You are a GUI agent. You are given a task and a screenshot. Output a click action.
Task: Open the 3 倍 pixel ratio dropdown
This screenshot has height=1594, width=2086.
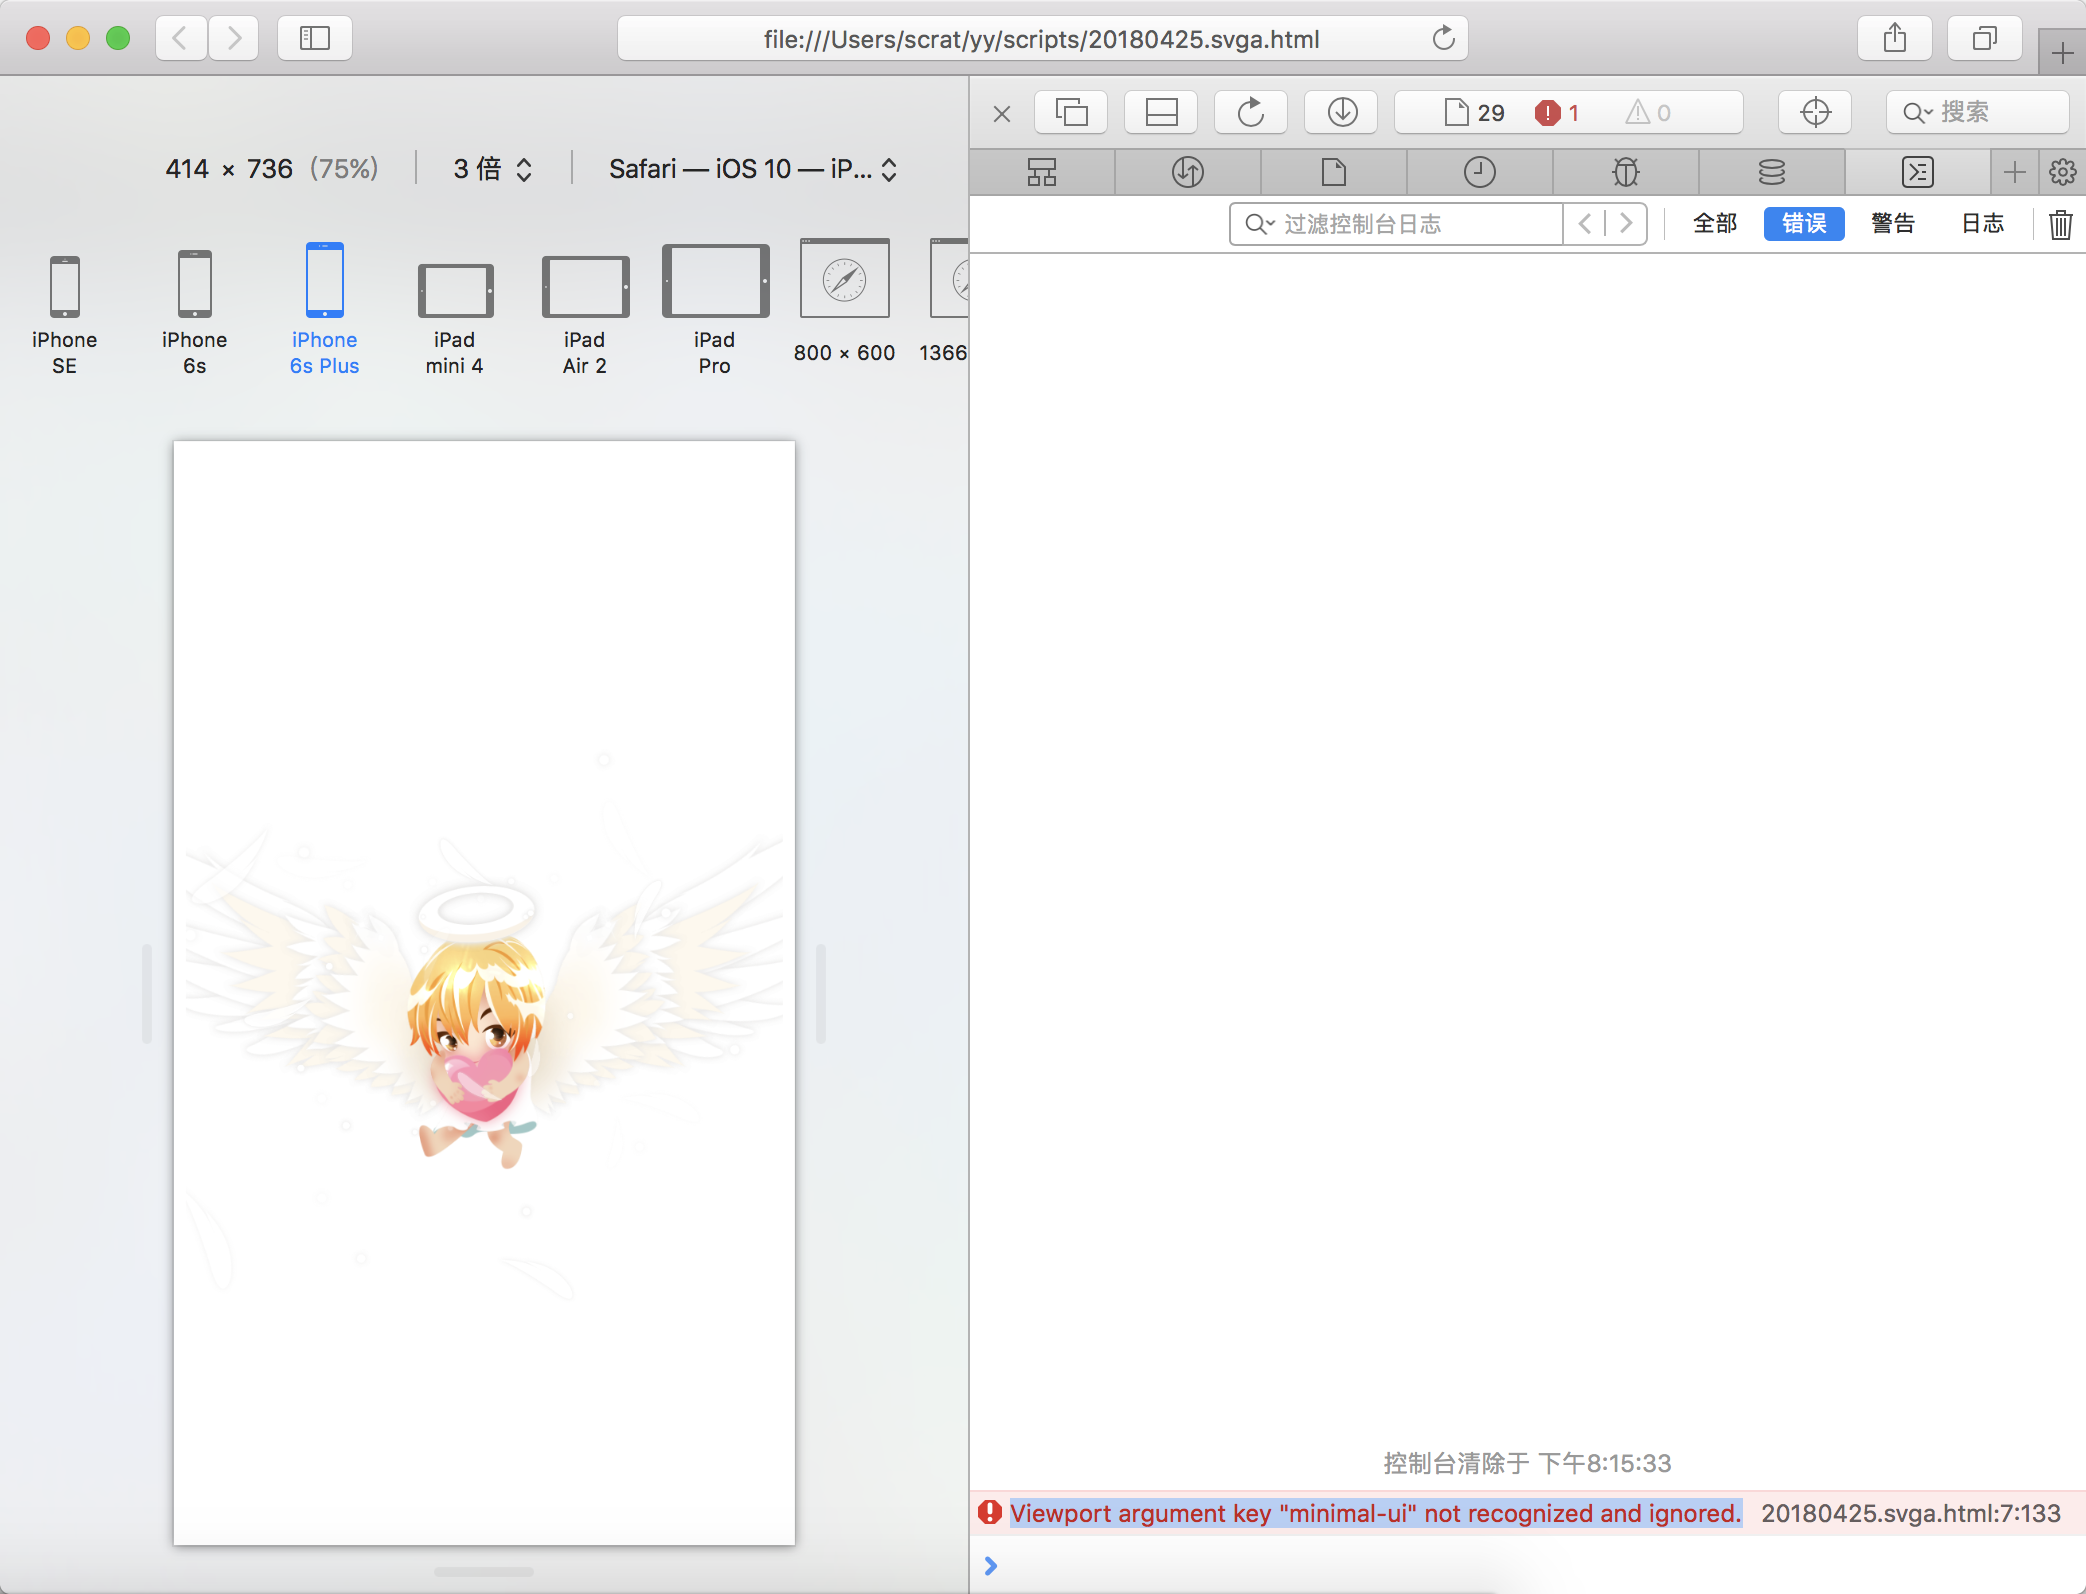coord(493,169)
